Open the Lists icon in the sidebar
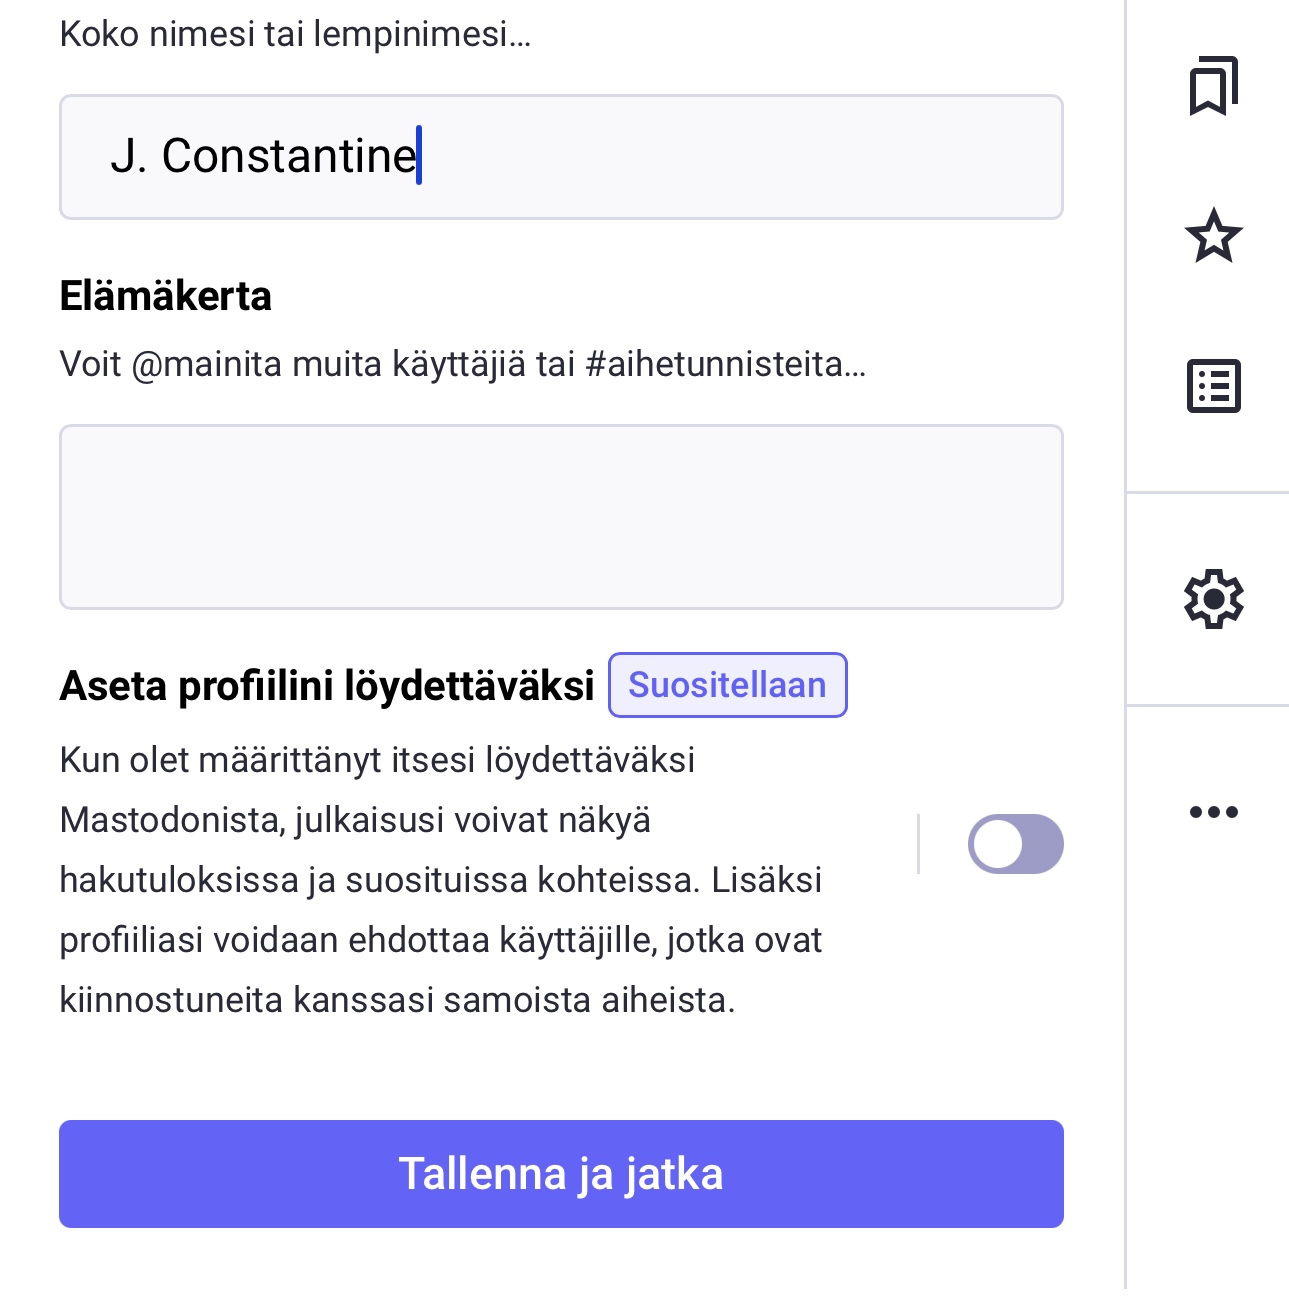1289x1311 pixels. coord(1213,386)
